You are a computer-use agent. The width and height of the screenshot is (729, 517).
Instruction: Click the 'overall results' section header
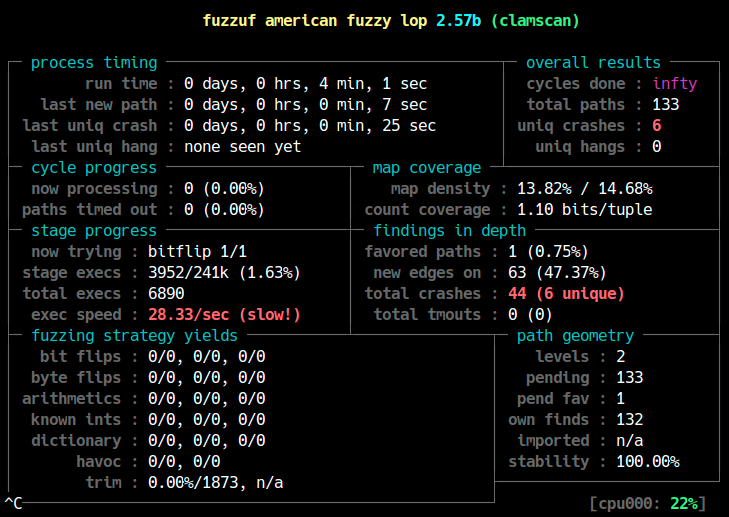(593, 63)
